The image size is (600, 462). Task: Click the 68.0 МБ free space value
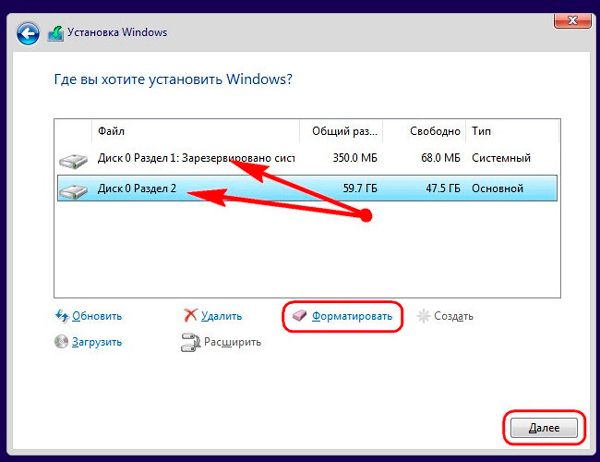[x=440, y=158]
